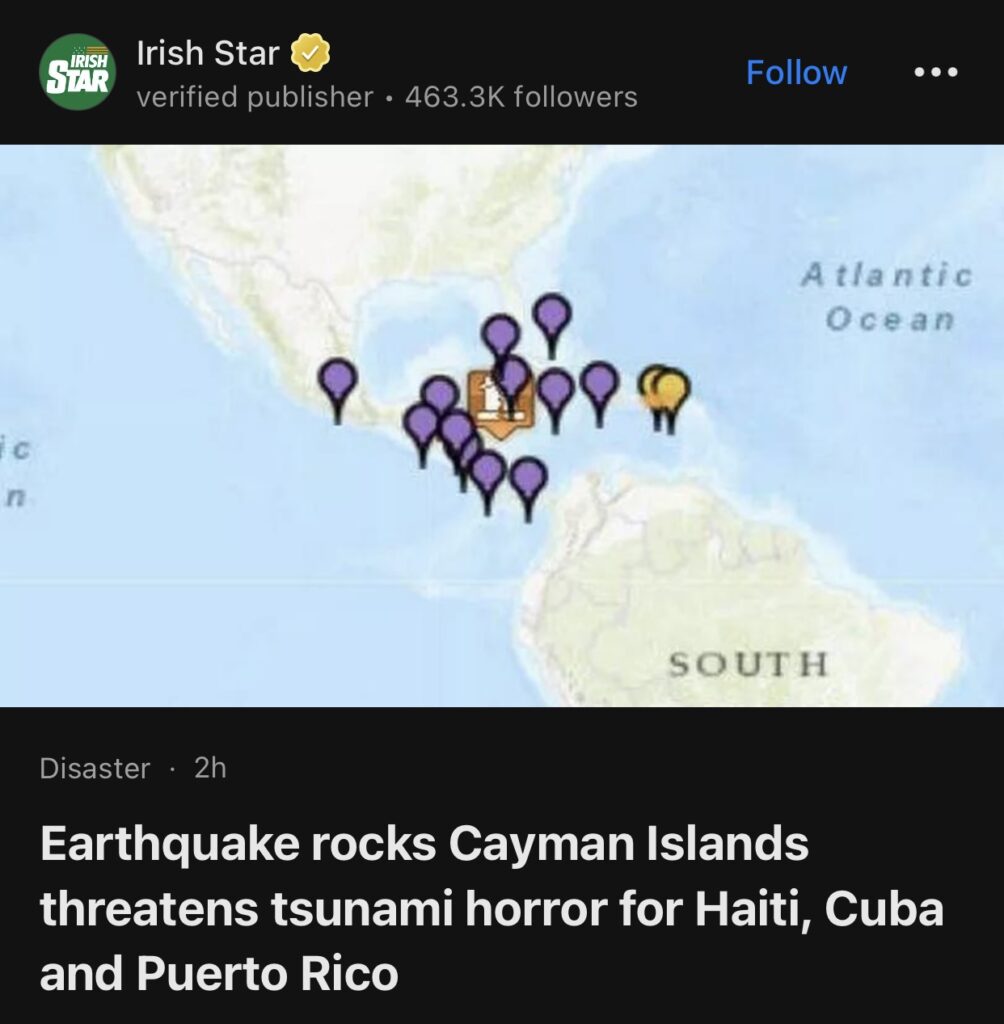Click the "verified publisher" label
1004x1024 pixels.
[254, 97]
